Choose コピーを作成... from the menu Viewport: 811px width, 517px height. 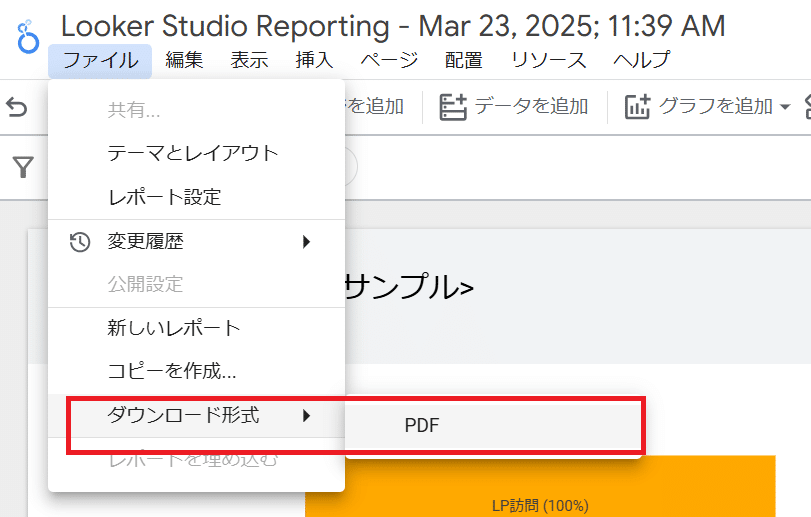point(197,371)
